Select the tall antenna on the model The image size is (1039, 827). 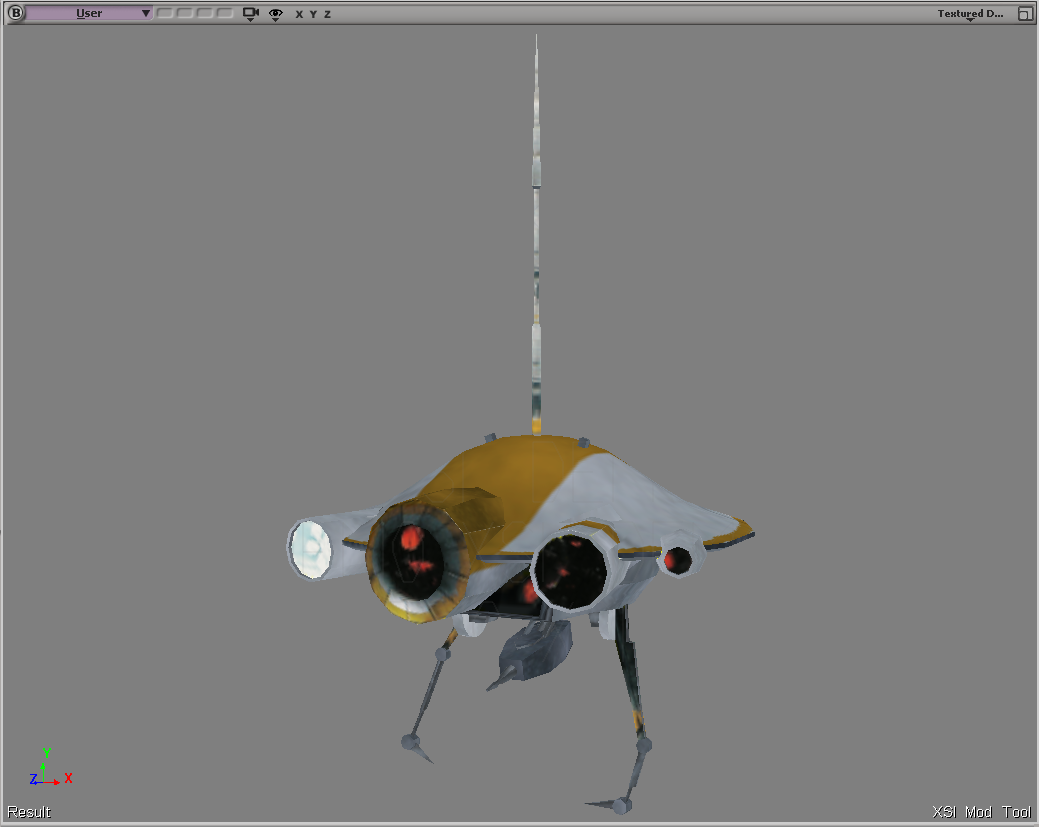coord(536,232)
